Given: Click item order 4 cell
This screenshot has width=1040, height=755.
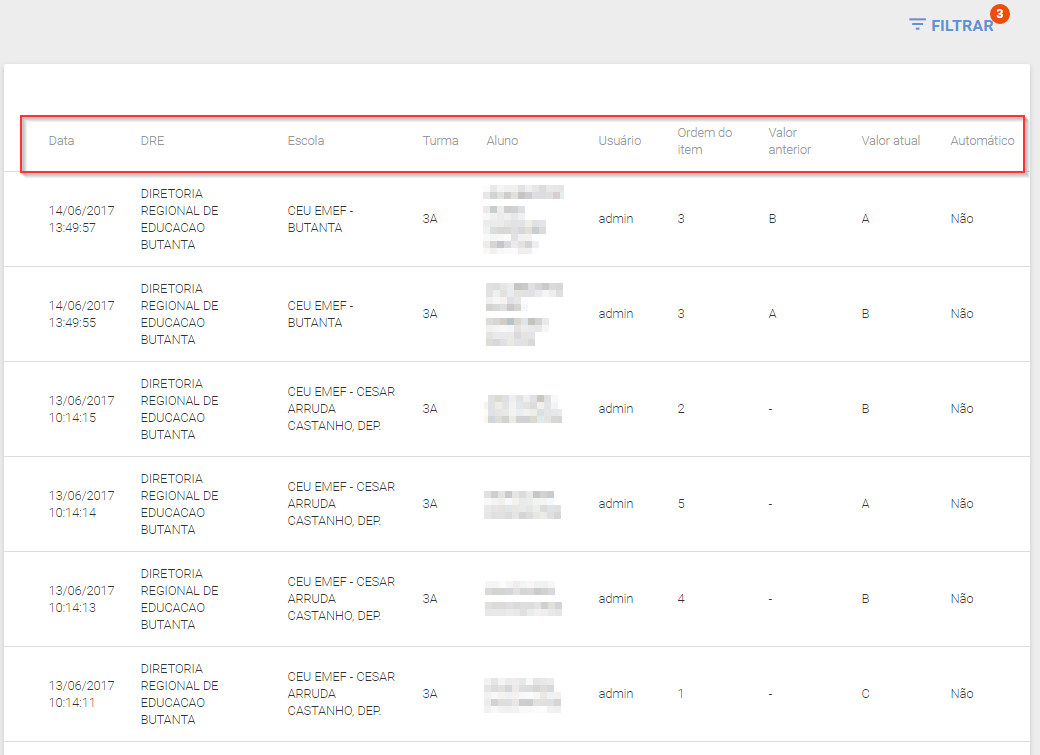Looking at the screenshot, I should [x=681, y=598].
